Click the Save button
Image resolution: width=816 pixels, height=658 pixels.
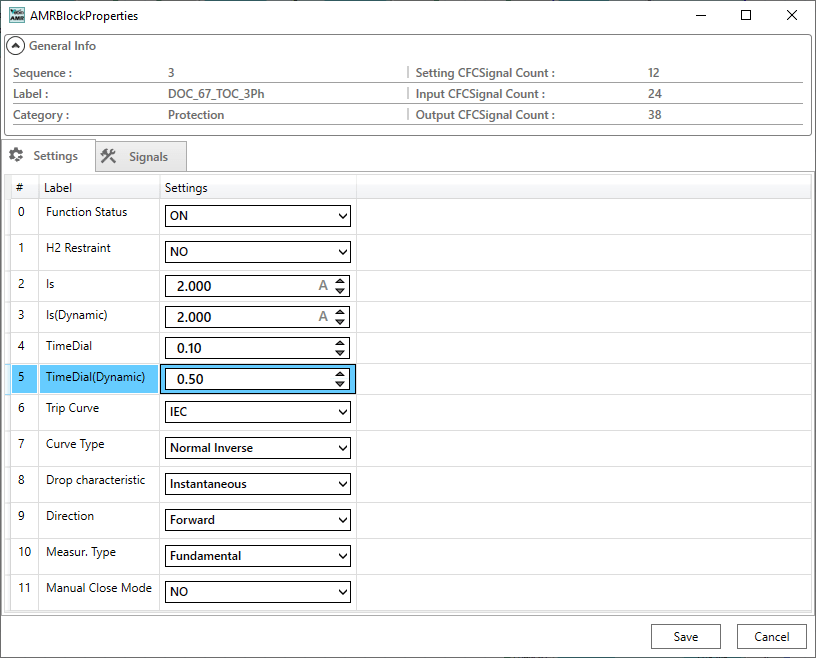click(x=685, y=636)
